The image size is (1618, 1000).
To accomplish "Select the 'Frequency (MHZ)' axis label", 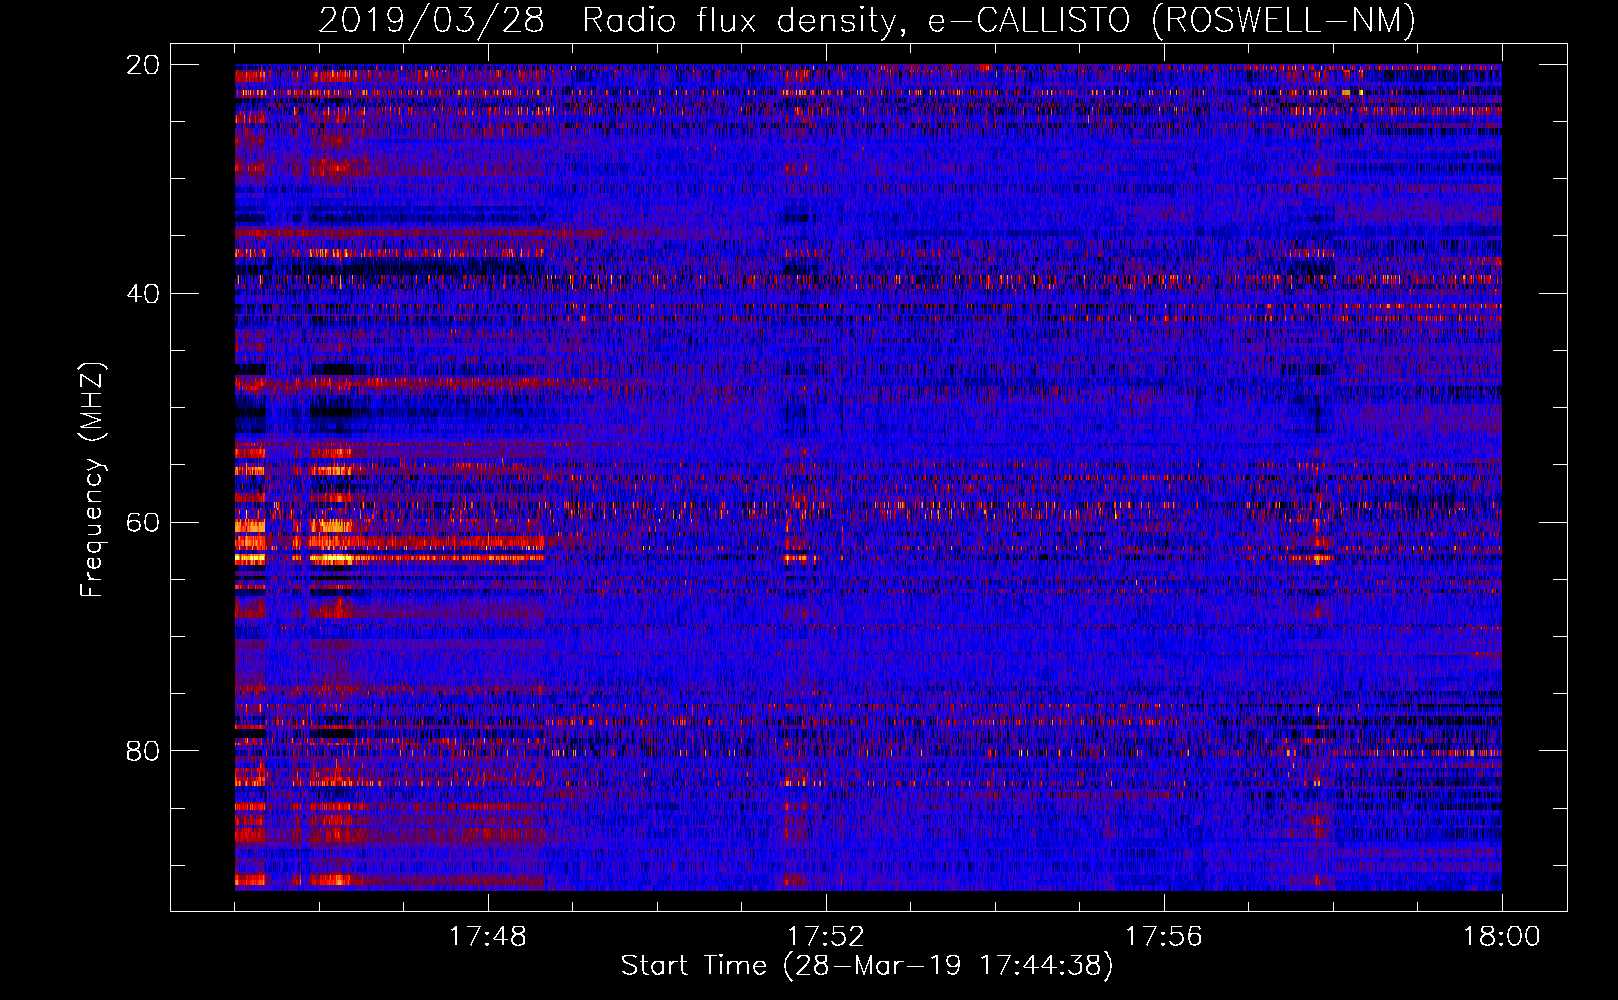I will (92, 480).
